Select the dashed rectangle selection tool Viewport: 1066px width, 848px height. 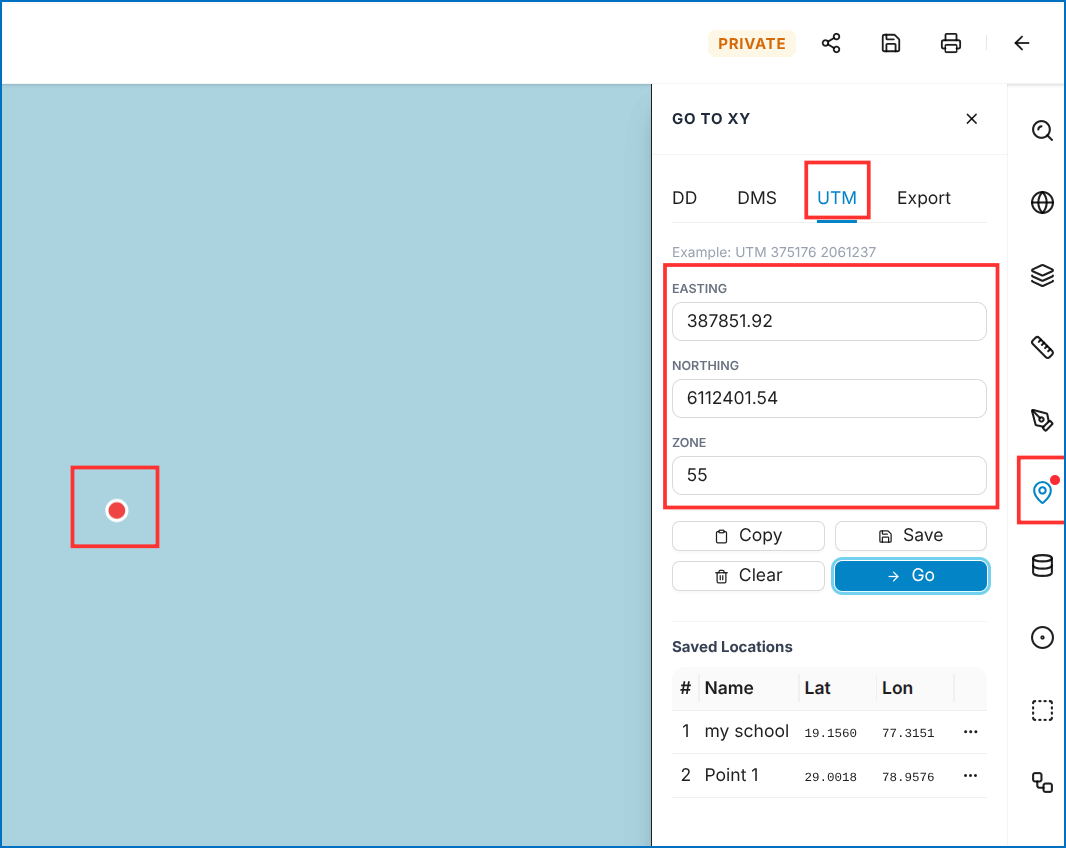pos(1042,710)
